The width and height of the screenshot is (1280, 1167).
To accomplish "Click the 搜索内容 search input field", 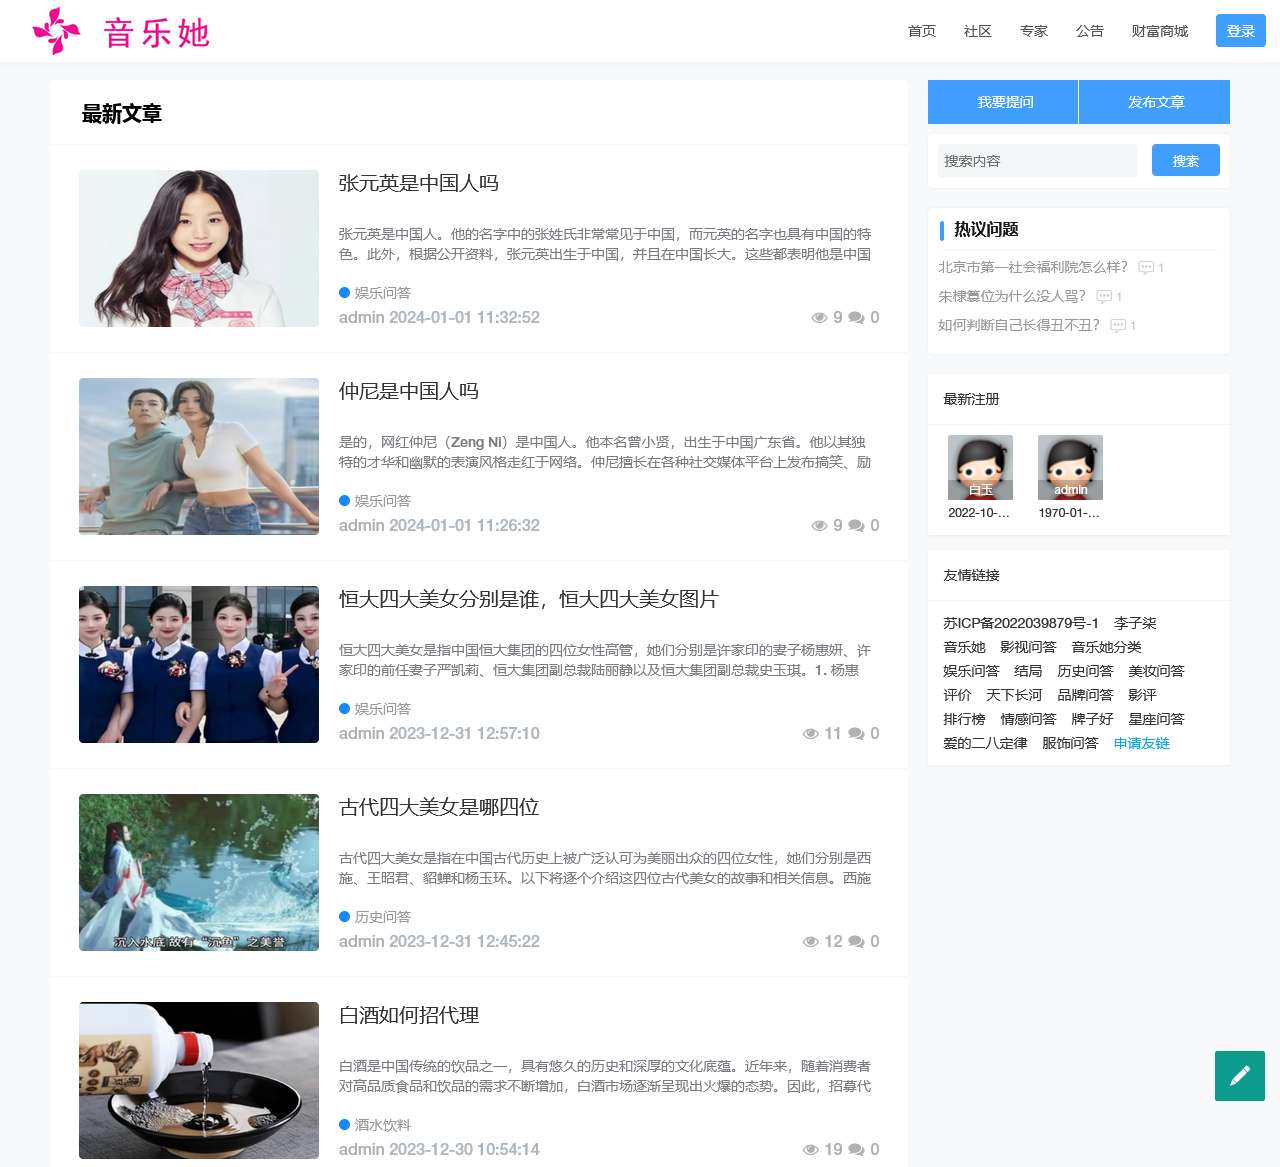I will tap(1037, 160).
